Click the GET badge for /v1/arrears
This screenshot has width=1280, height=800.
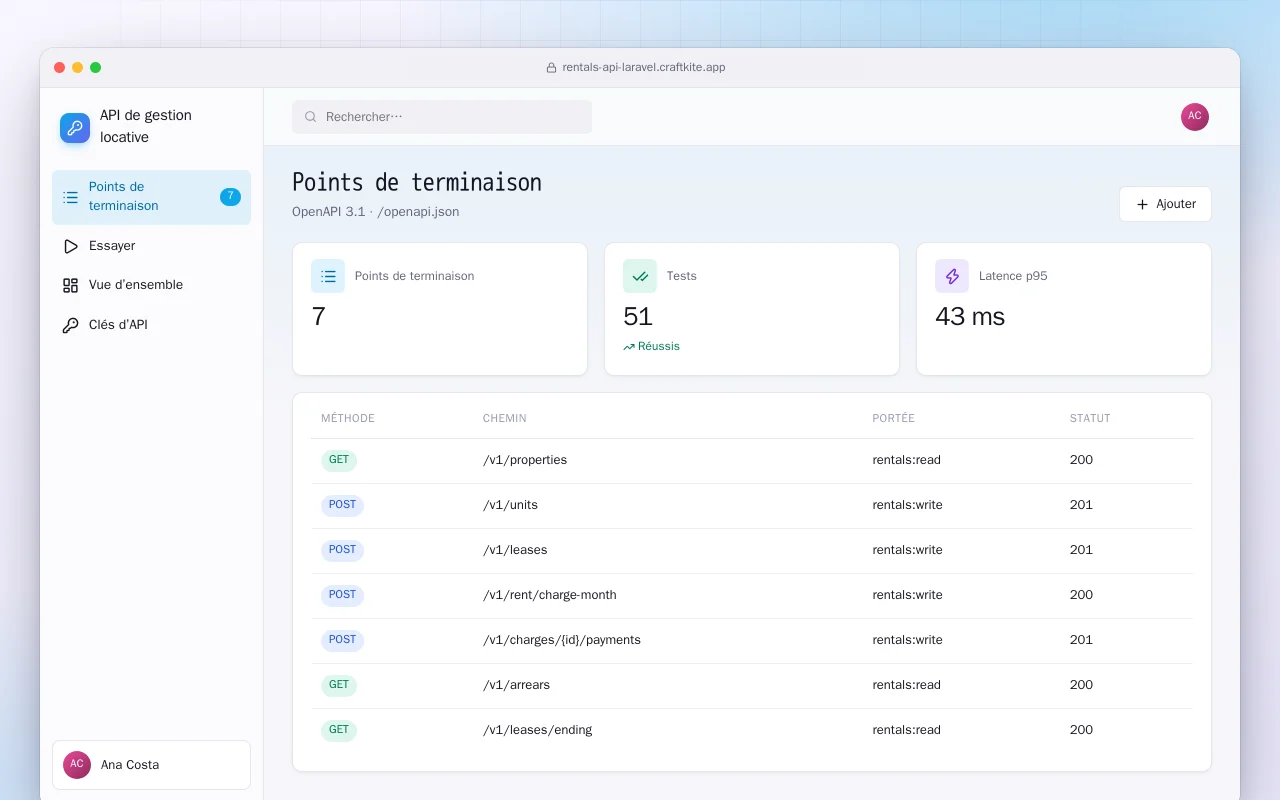pyautogui.click(x=339, y=685)
